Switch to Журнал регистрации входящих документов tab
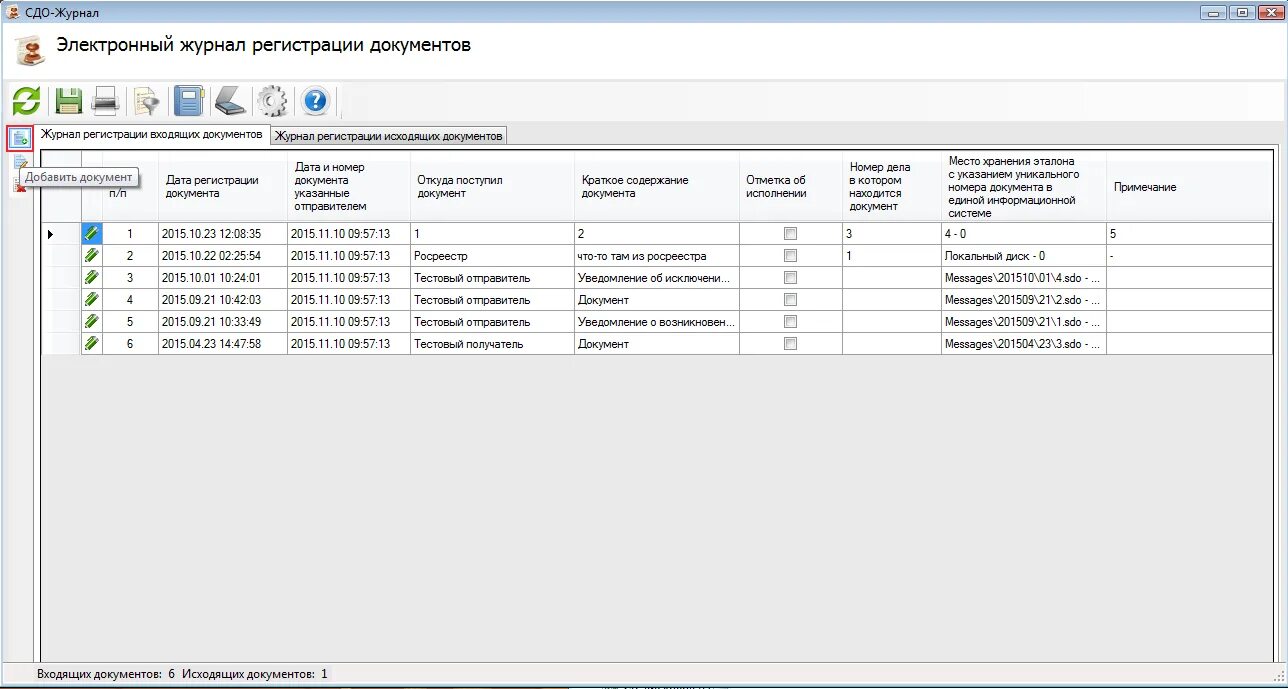The image size is (1288, 689). 152,134
